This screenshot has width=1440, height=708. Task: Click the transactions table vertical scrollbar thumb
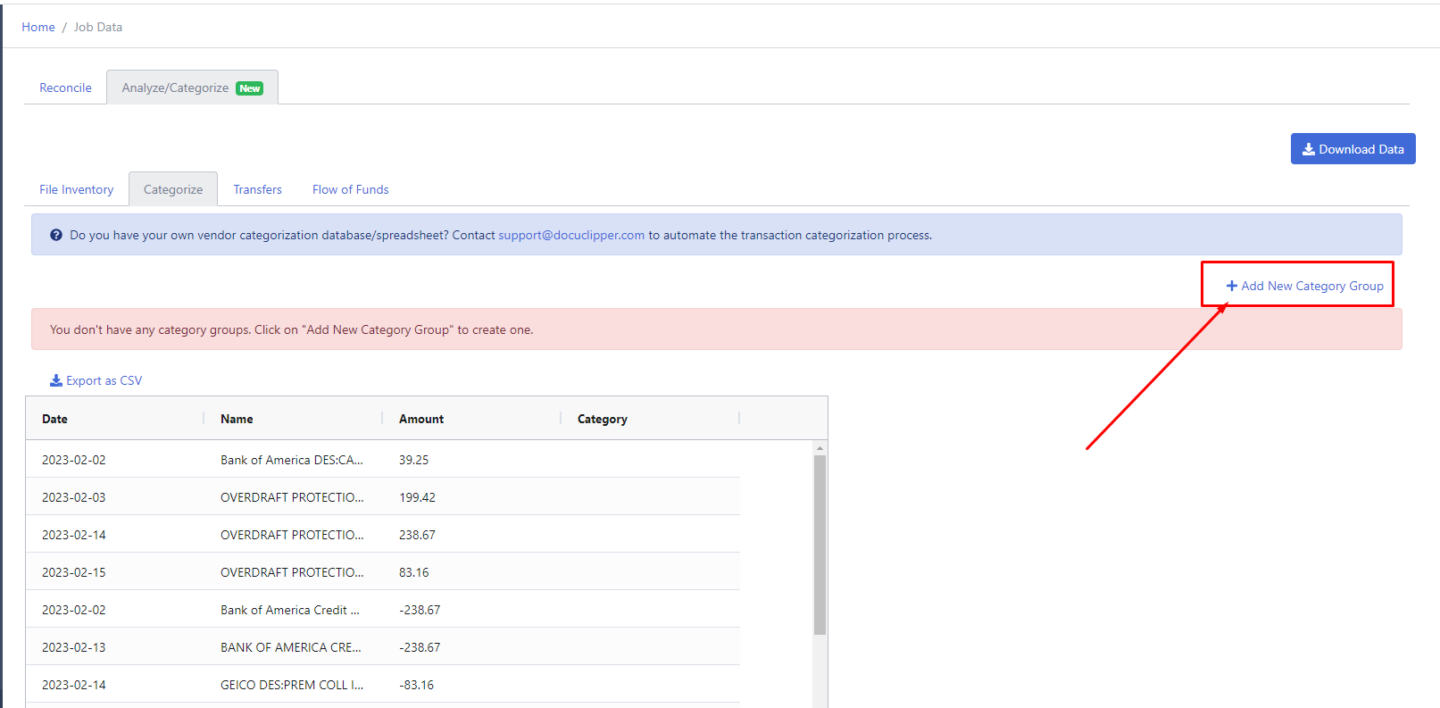[x=820, y=545]
